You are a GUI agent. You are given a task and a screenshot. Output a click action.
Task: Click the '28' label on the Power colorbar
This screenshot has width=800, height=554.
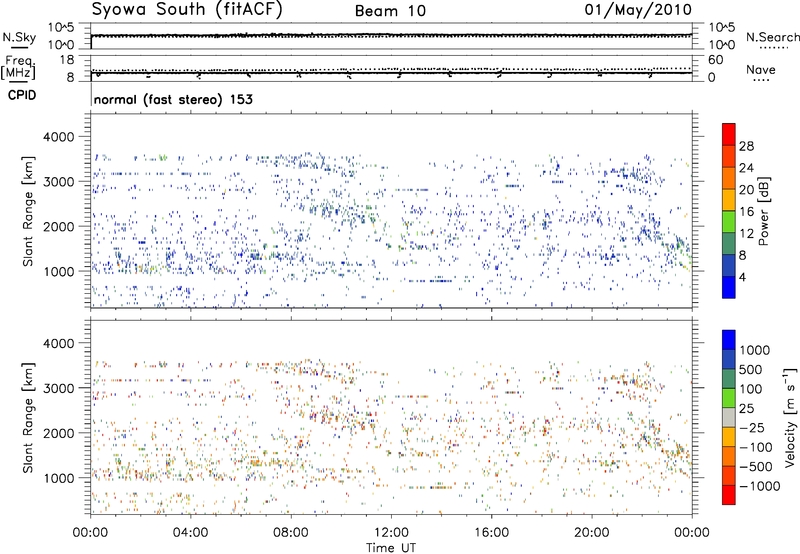click(746, 146)
